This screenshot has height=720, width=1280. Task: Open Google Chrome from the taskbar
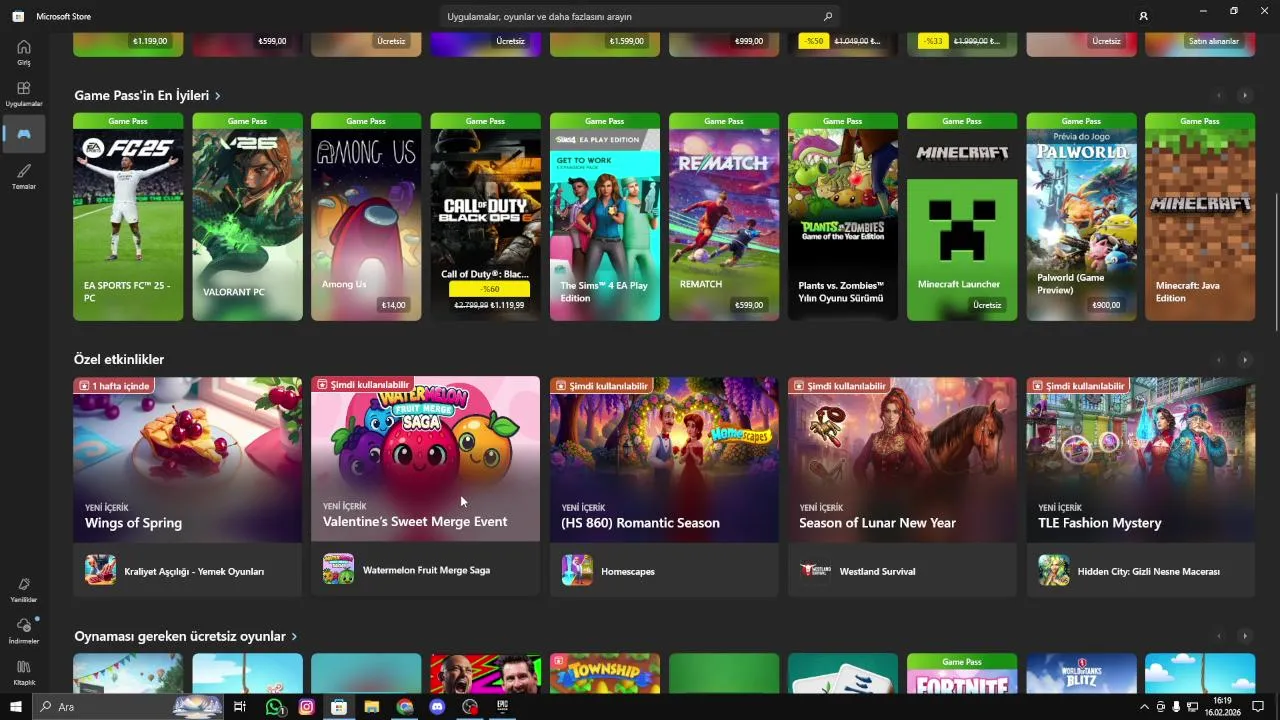pos(404,707)
